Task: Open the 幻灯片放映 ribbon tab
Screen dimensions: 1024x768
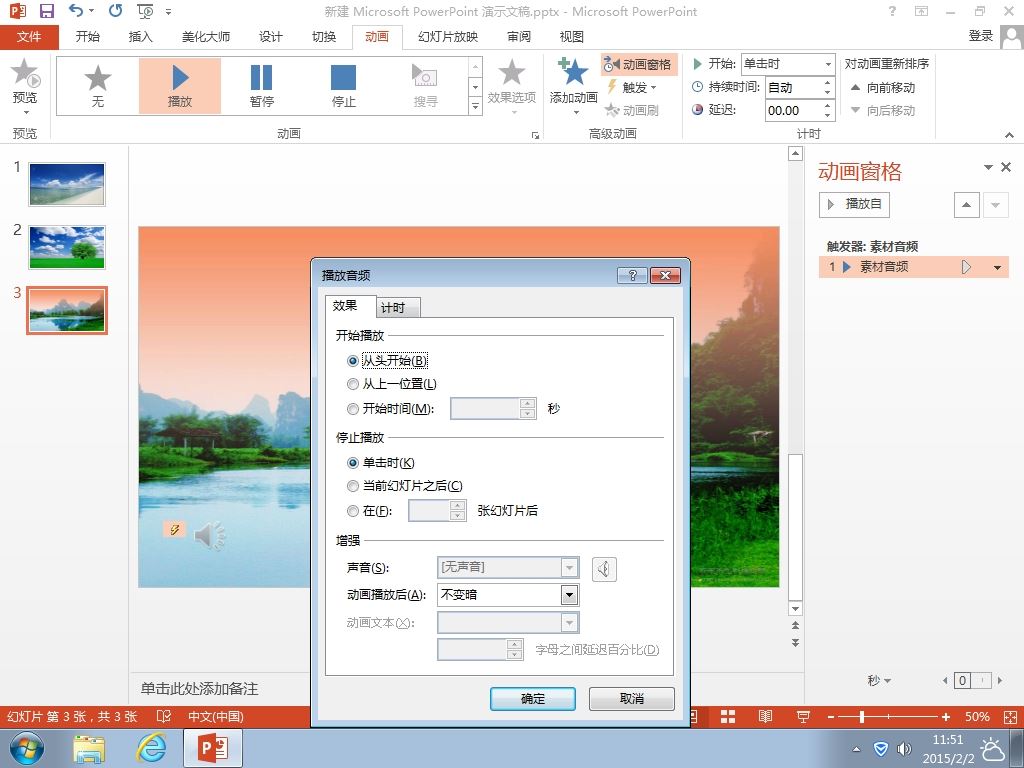Action: pyautogui.click(x=448, y=37)
